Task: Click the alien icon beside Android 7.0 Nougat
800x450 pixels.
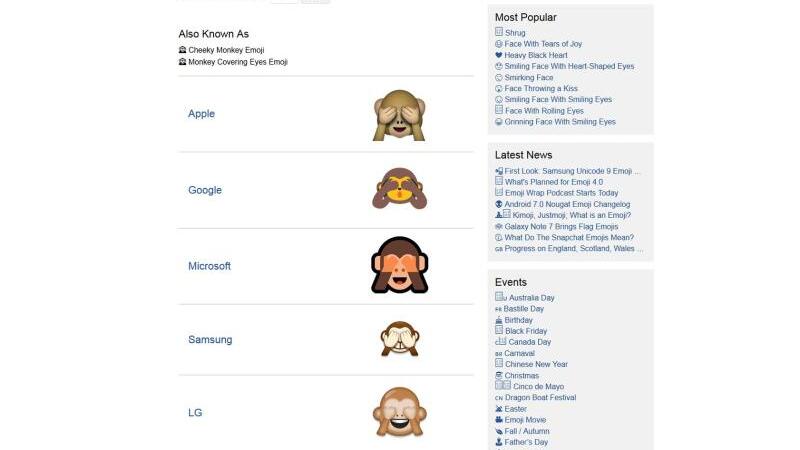Action: (498, 204)
